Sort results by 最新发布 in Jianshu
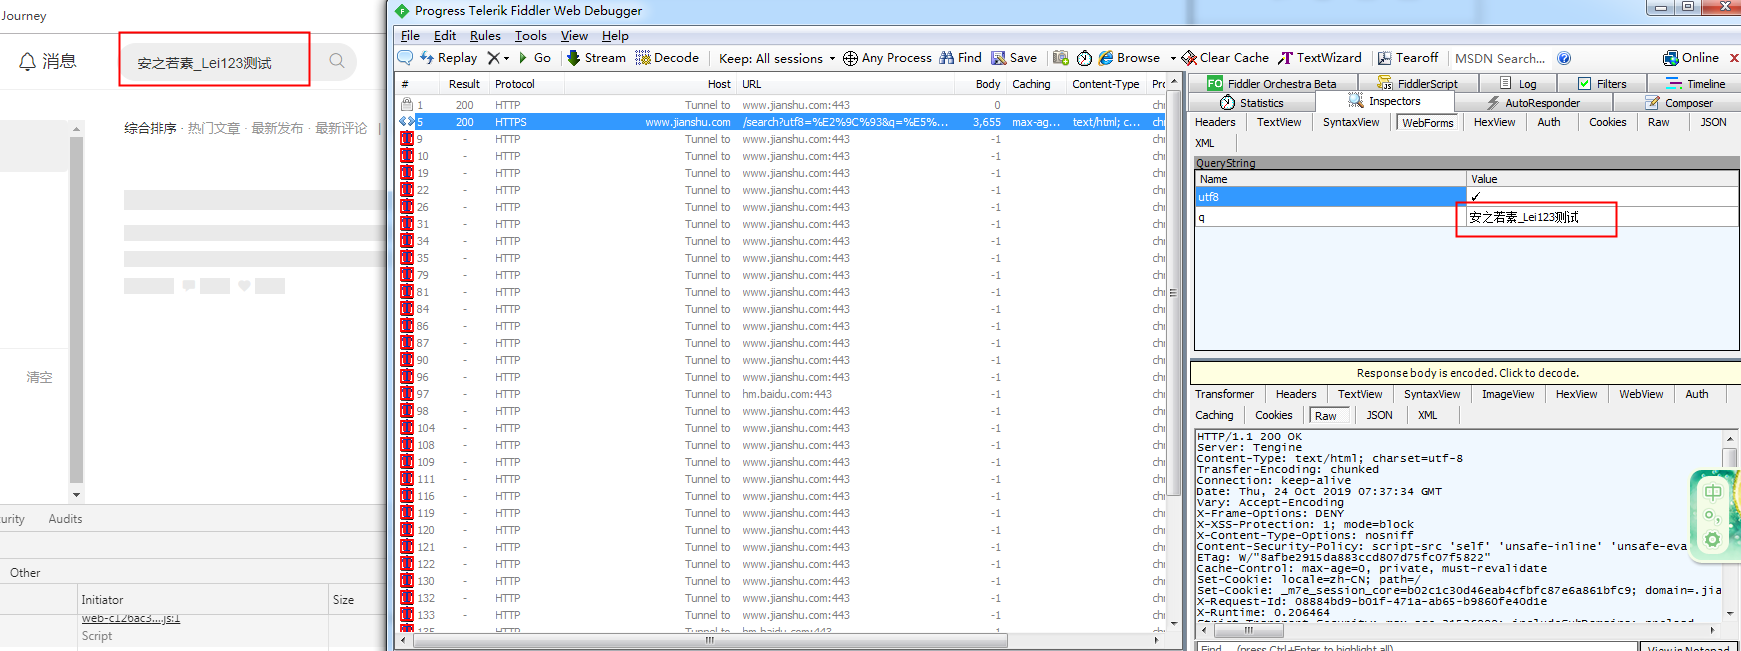This screenshot has width=1741, height=651. 277,128
